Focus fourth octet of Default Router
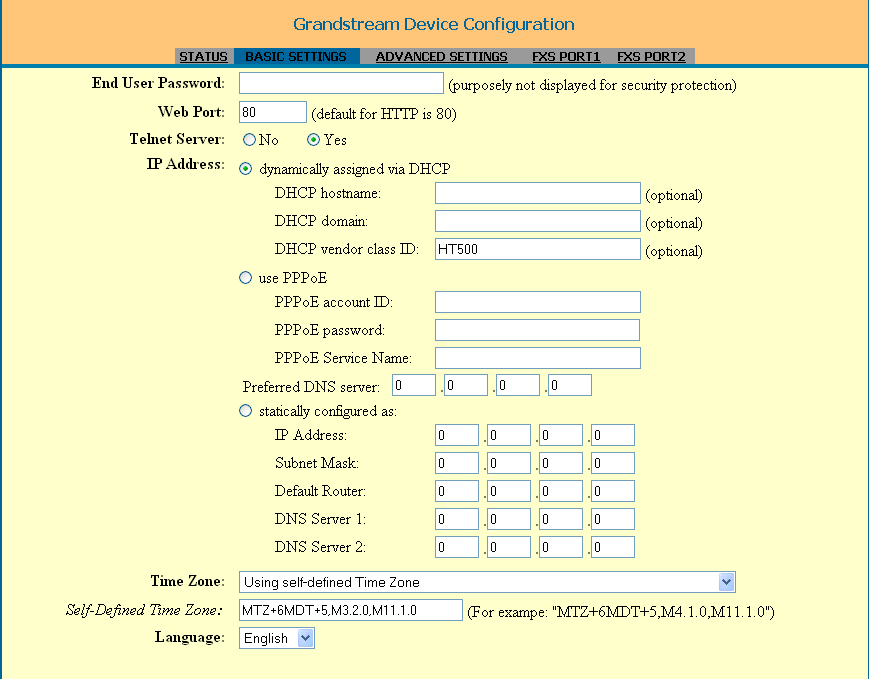This screenshot has width=869, height=679. click(613, 491)
